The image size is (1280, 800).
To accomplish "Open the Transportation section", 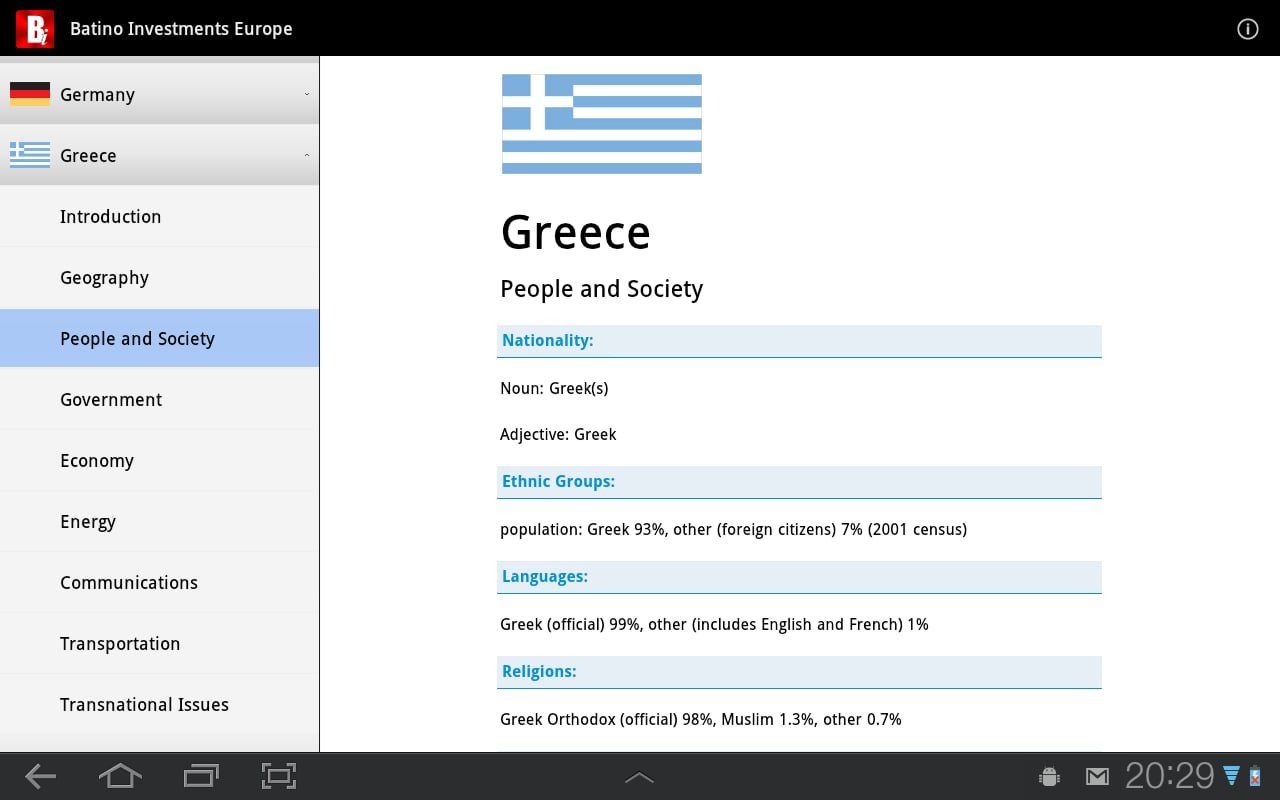I will [159, 643].
